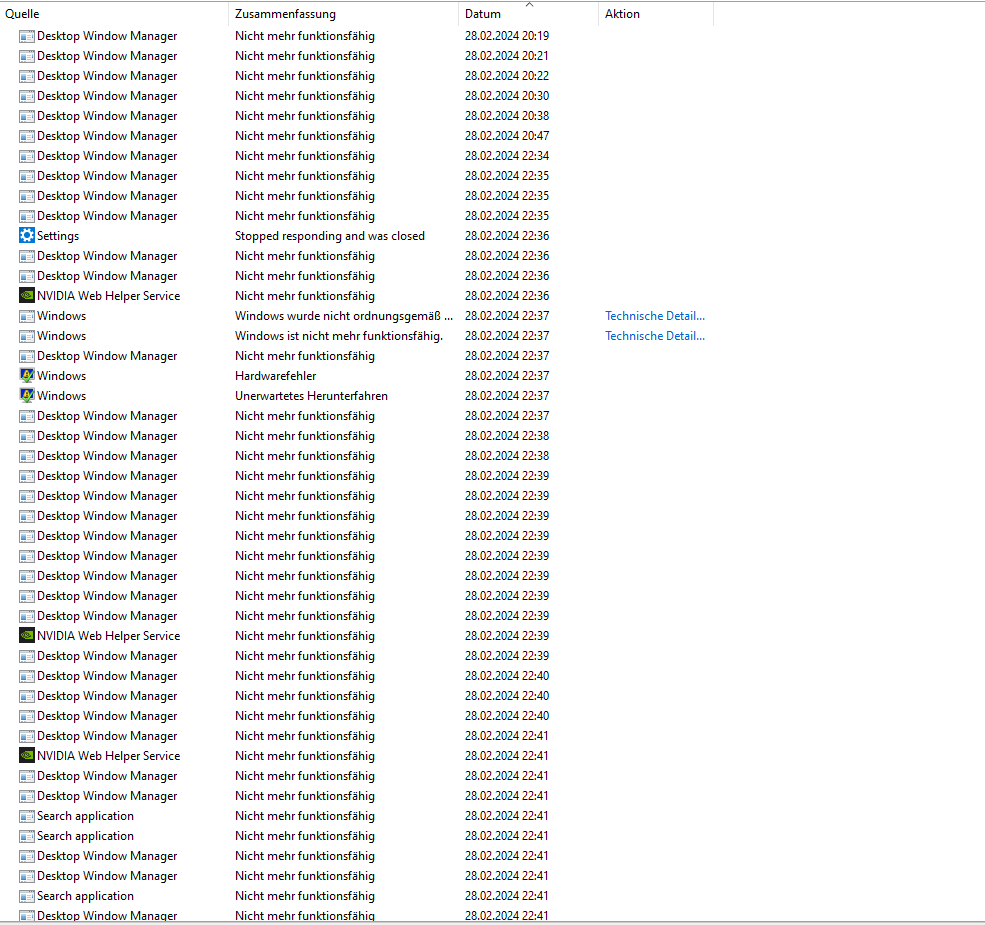Click the icon of Unerwartetes Herunterfahren row
This screenshot has height=925, width=985.
click(x=26, y=396)
